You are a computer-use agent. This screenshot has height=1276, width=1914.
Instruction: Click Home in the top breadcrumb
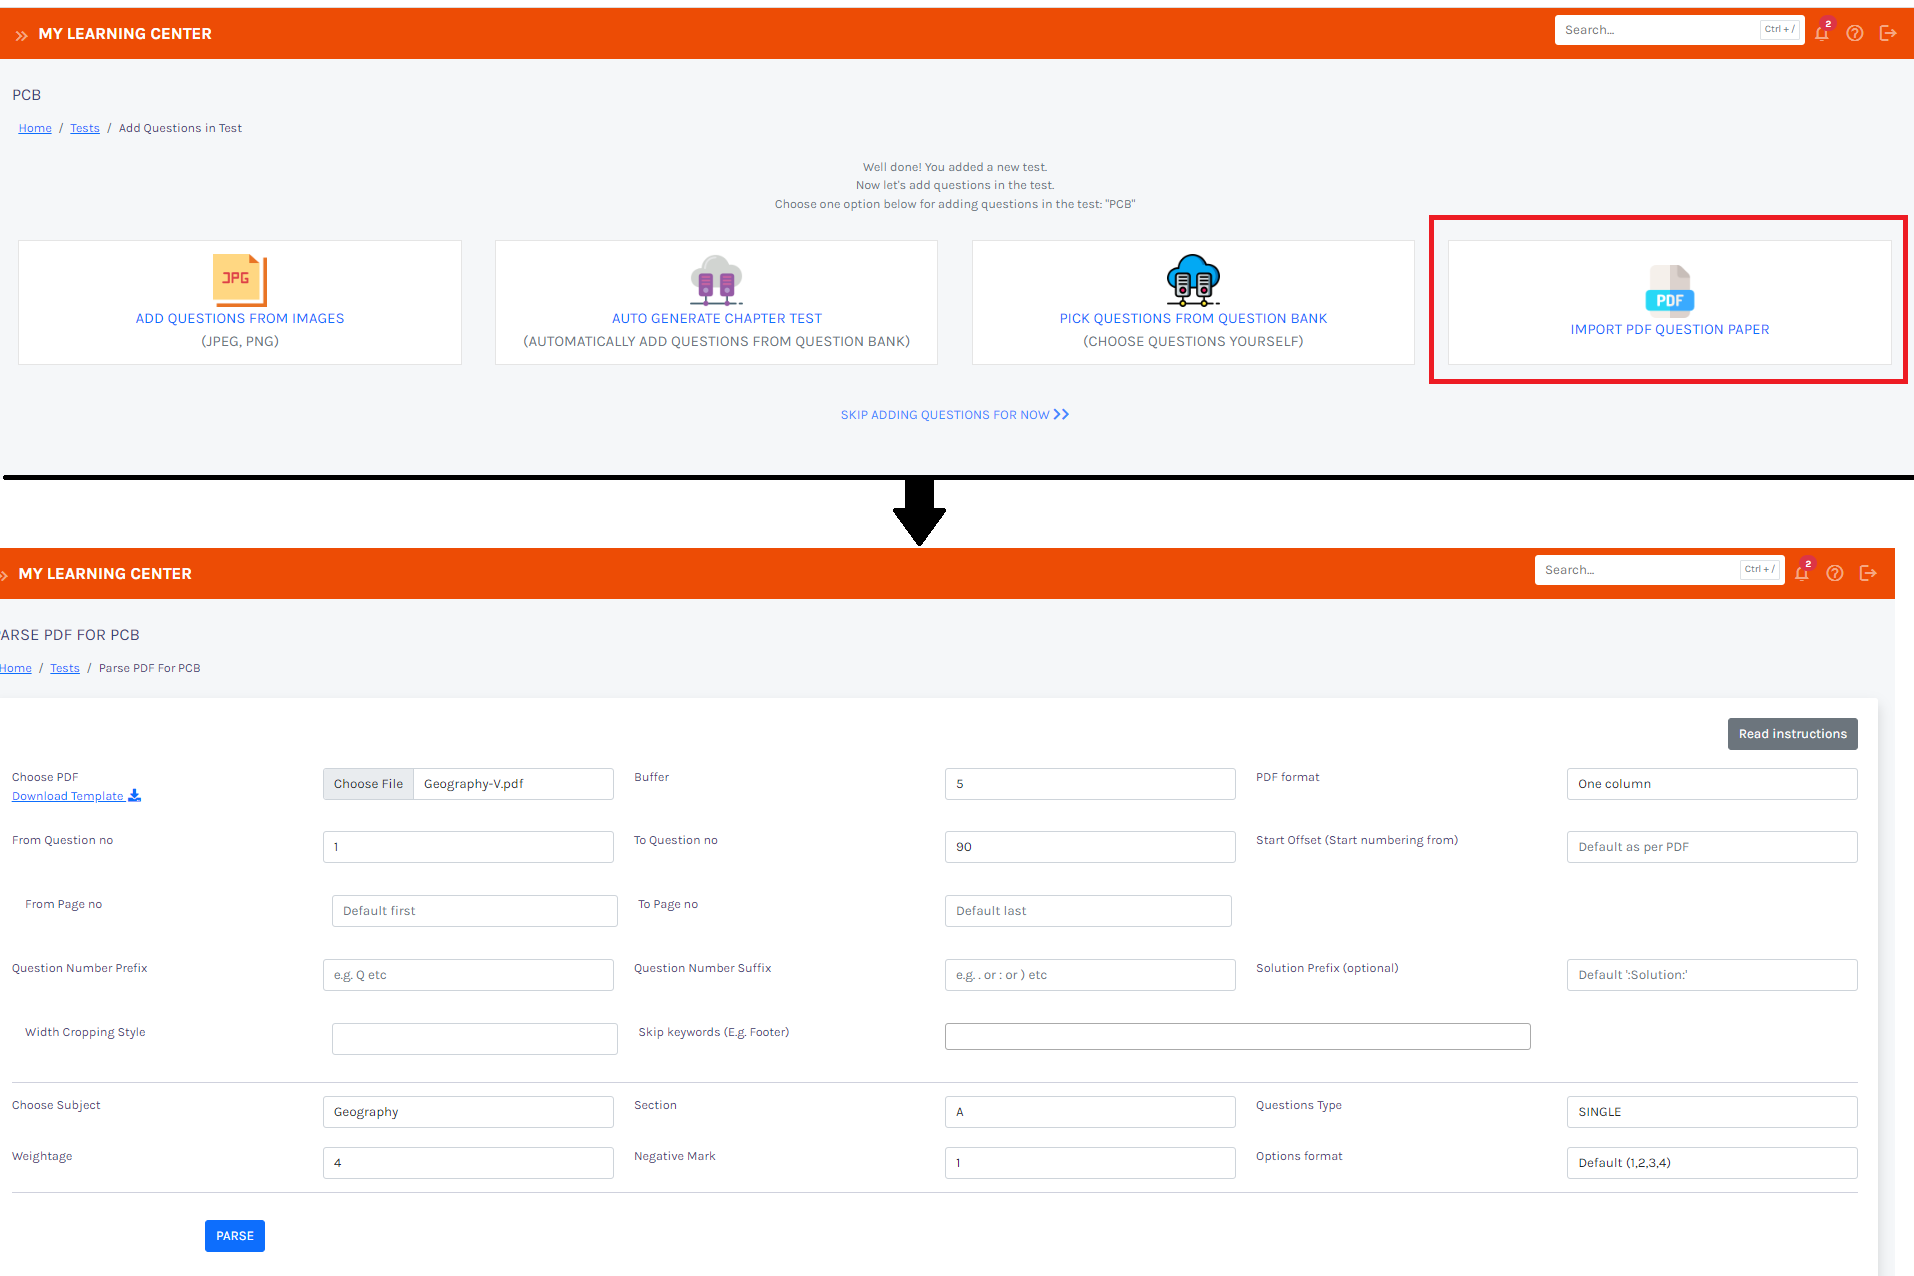click(35, 128)
